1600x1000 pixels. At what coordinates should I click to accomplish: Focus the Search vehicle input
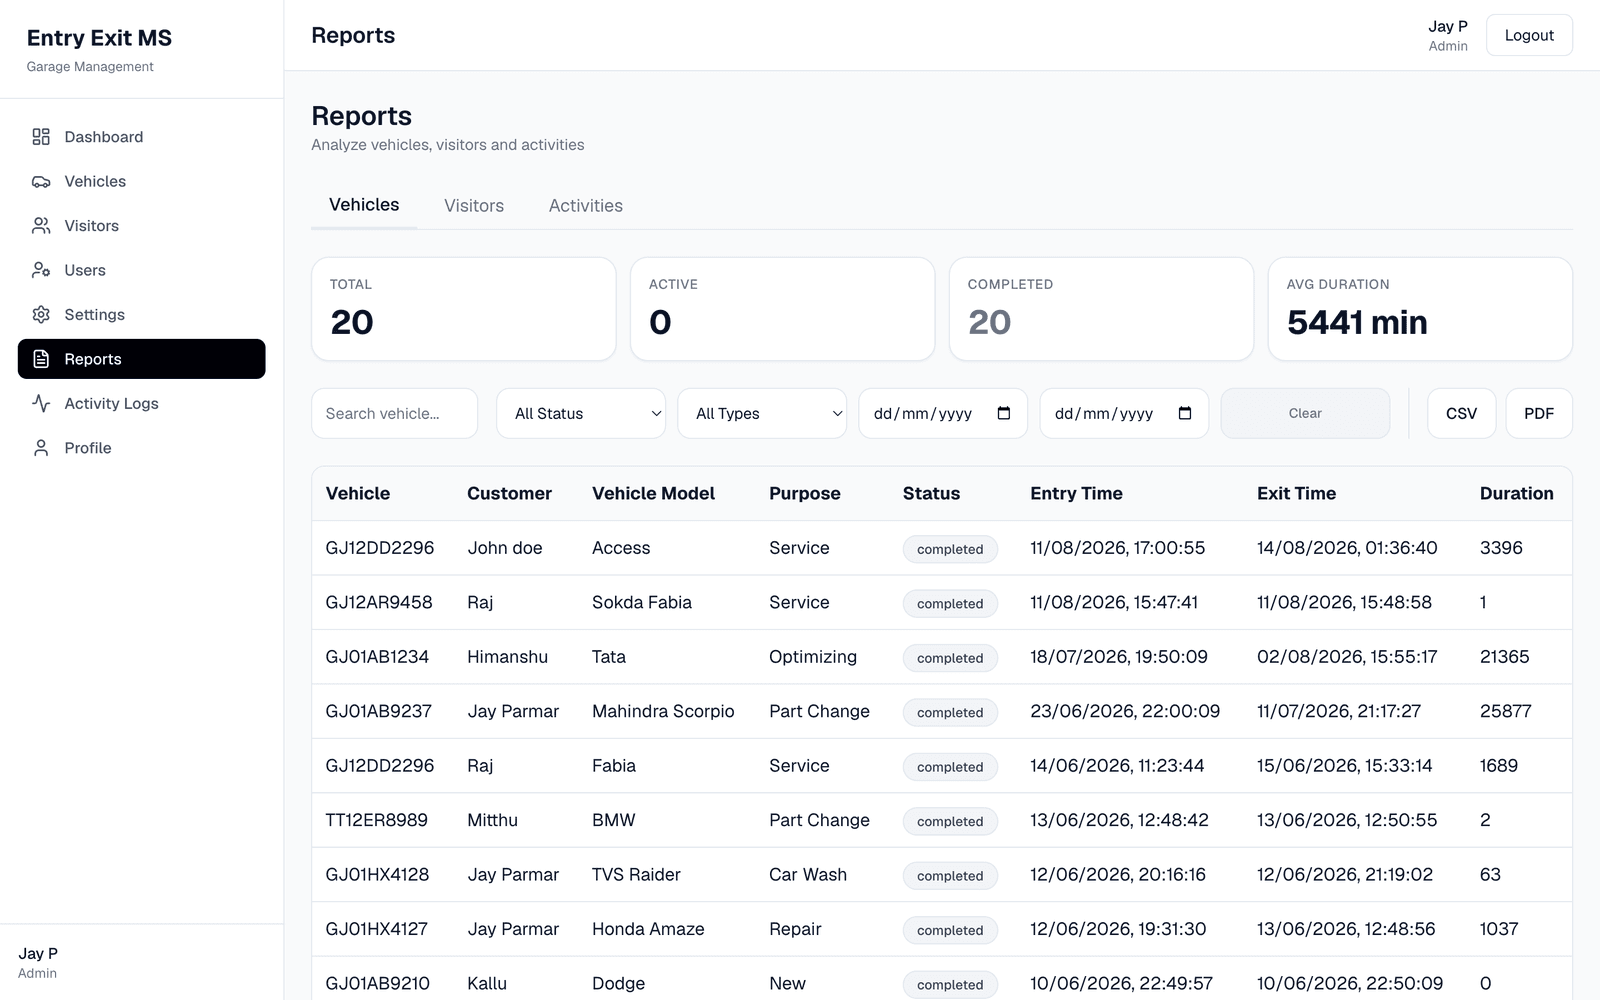coord(395,413)
